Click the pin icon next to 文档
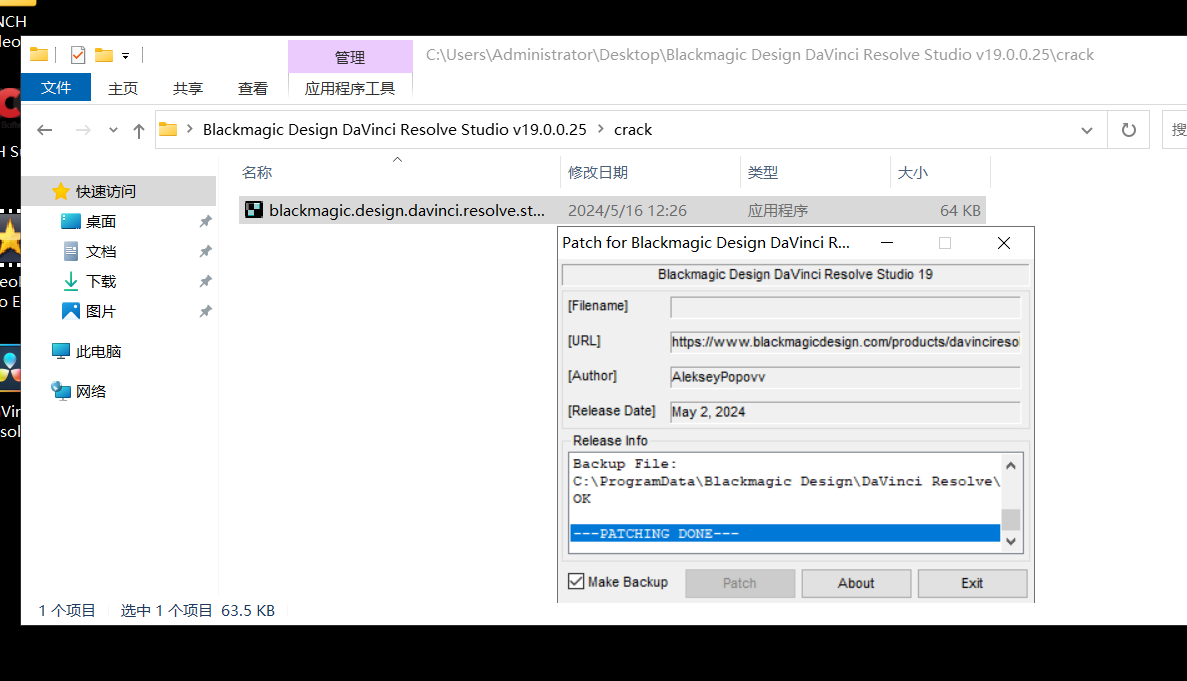The width and height of the screenshot is (1187, 681). pyautogui.click(x=205, y=251)
